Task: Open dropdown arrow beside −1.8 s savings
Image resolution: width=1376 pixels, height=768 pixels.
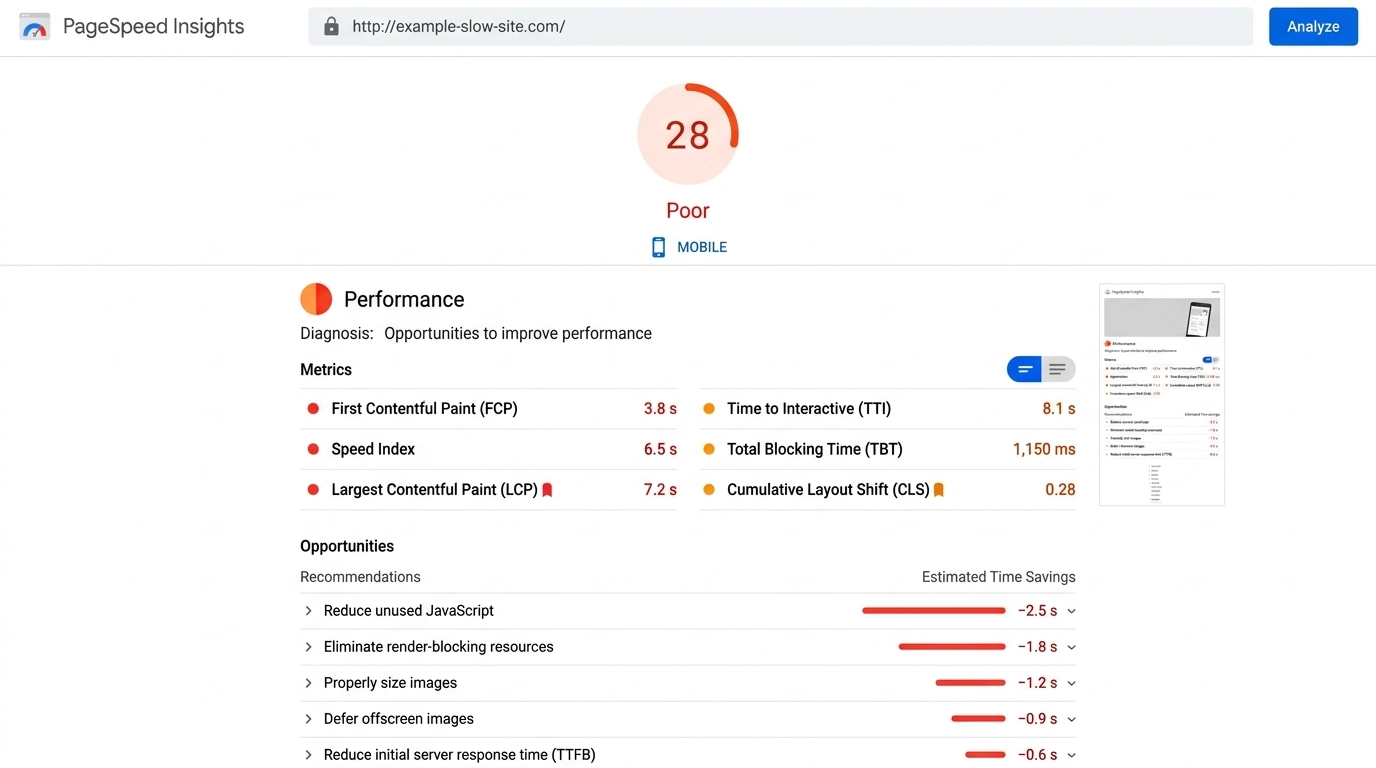Action: click(x=1071, y=647)
